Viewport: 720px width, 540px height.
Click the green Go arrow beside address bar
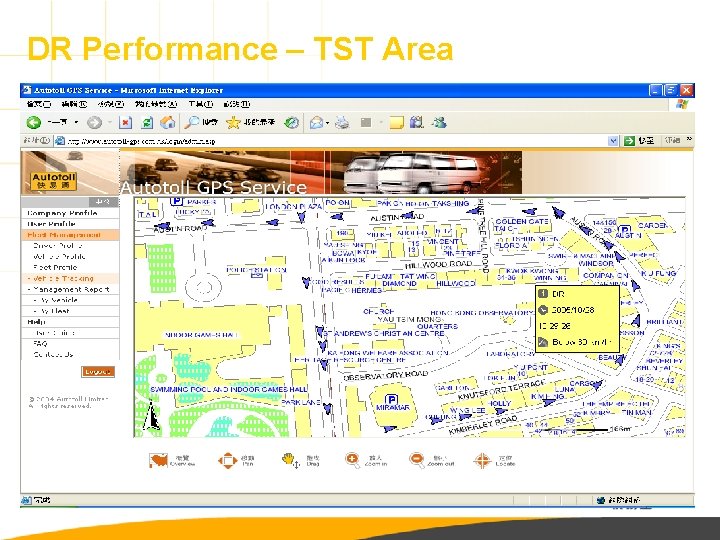pyautogui.click(x=629, y=141)
